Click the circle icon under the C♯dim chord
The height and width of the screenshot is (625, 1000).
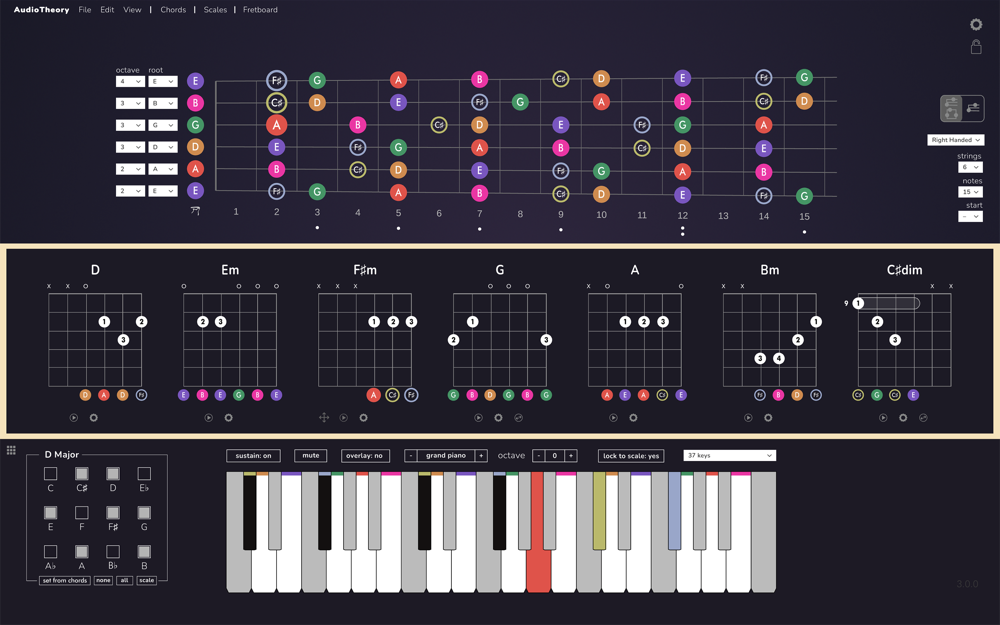coord(903,418)
